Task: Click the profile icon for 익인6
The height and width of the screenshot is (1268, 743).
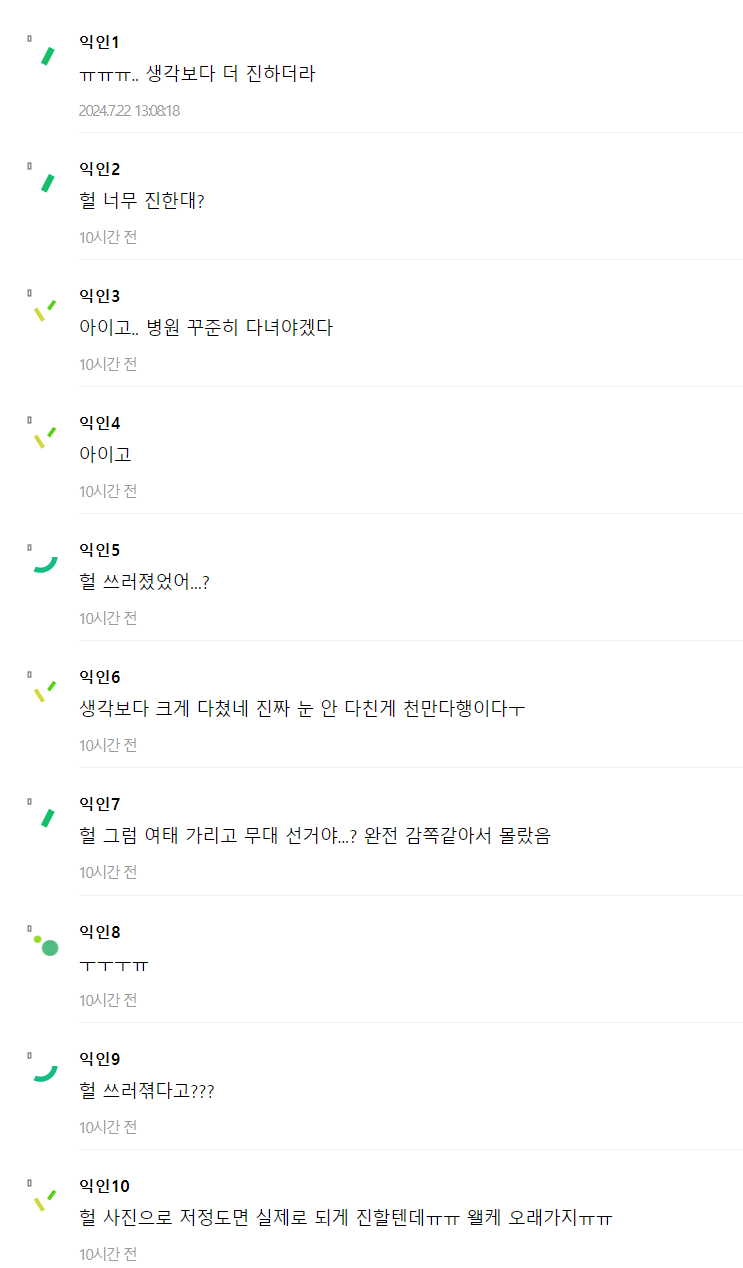Action: (44, 690)
